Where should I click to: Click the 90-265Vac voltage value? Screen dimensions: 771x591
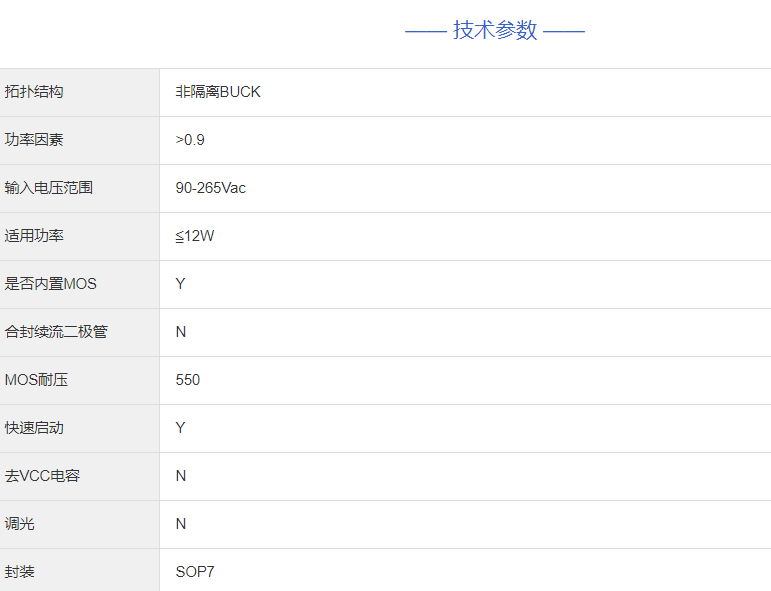210,188
